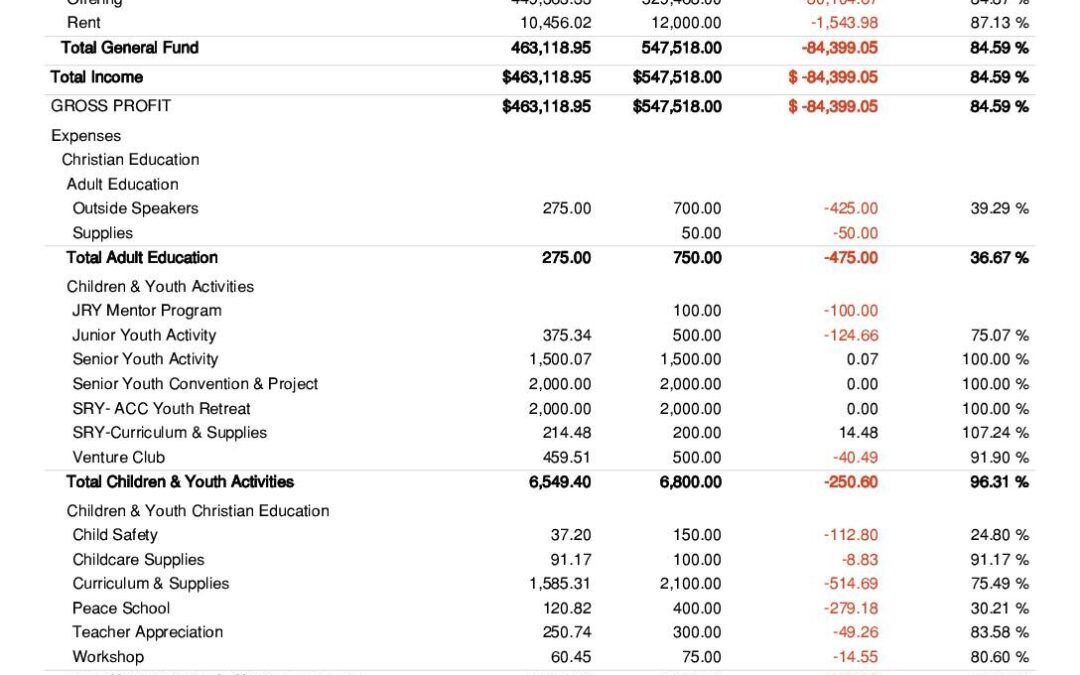Click Peace School variance -279.18

pyautogui.click(x=851, y=609)
